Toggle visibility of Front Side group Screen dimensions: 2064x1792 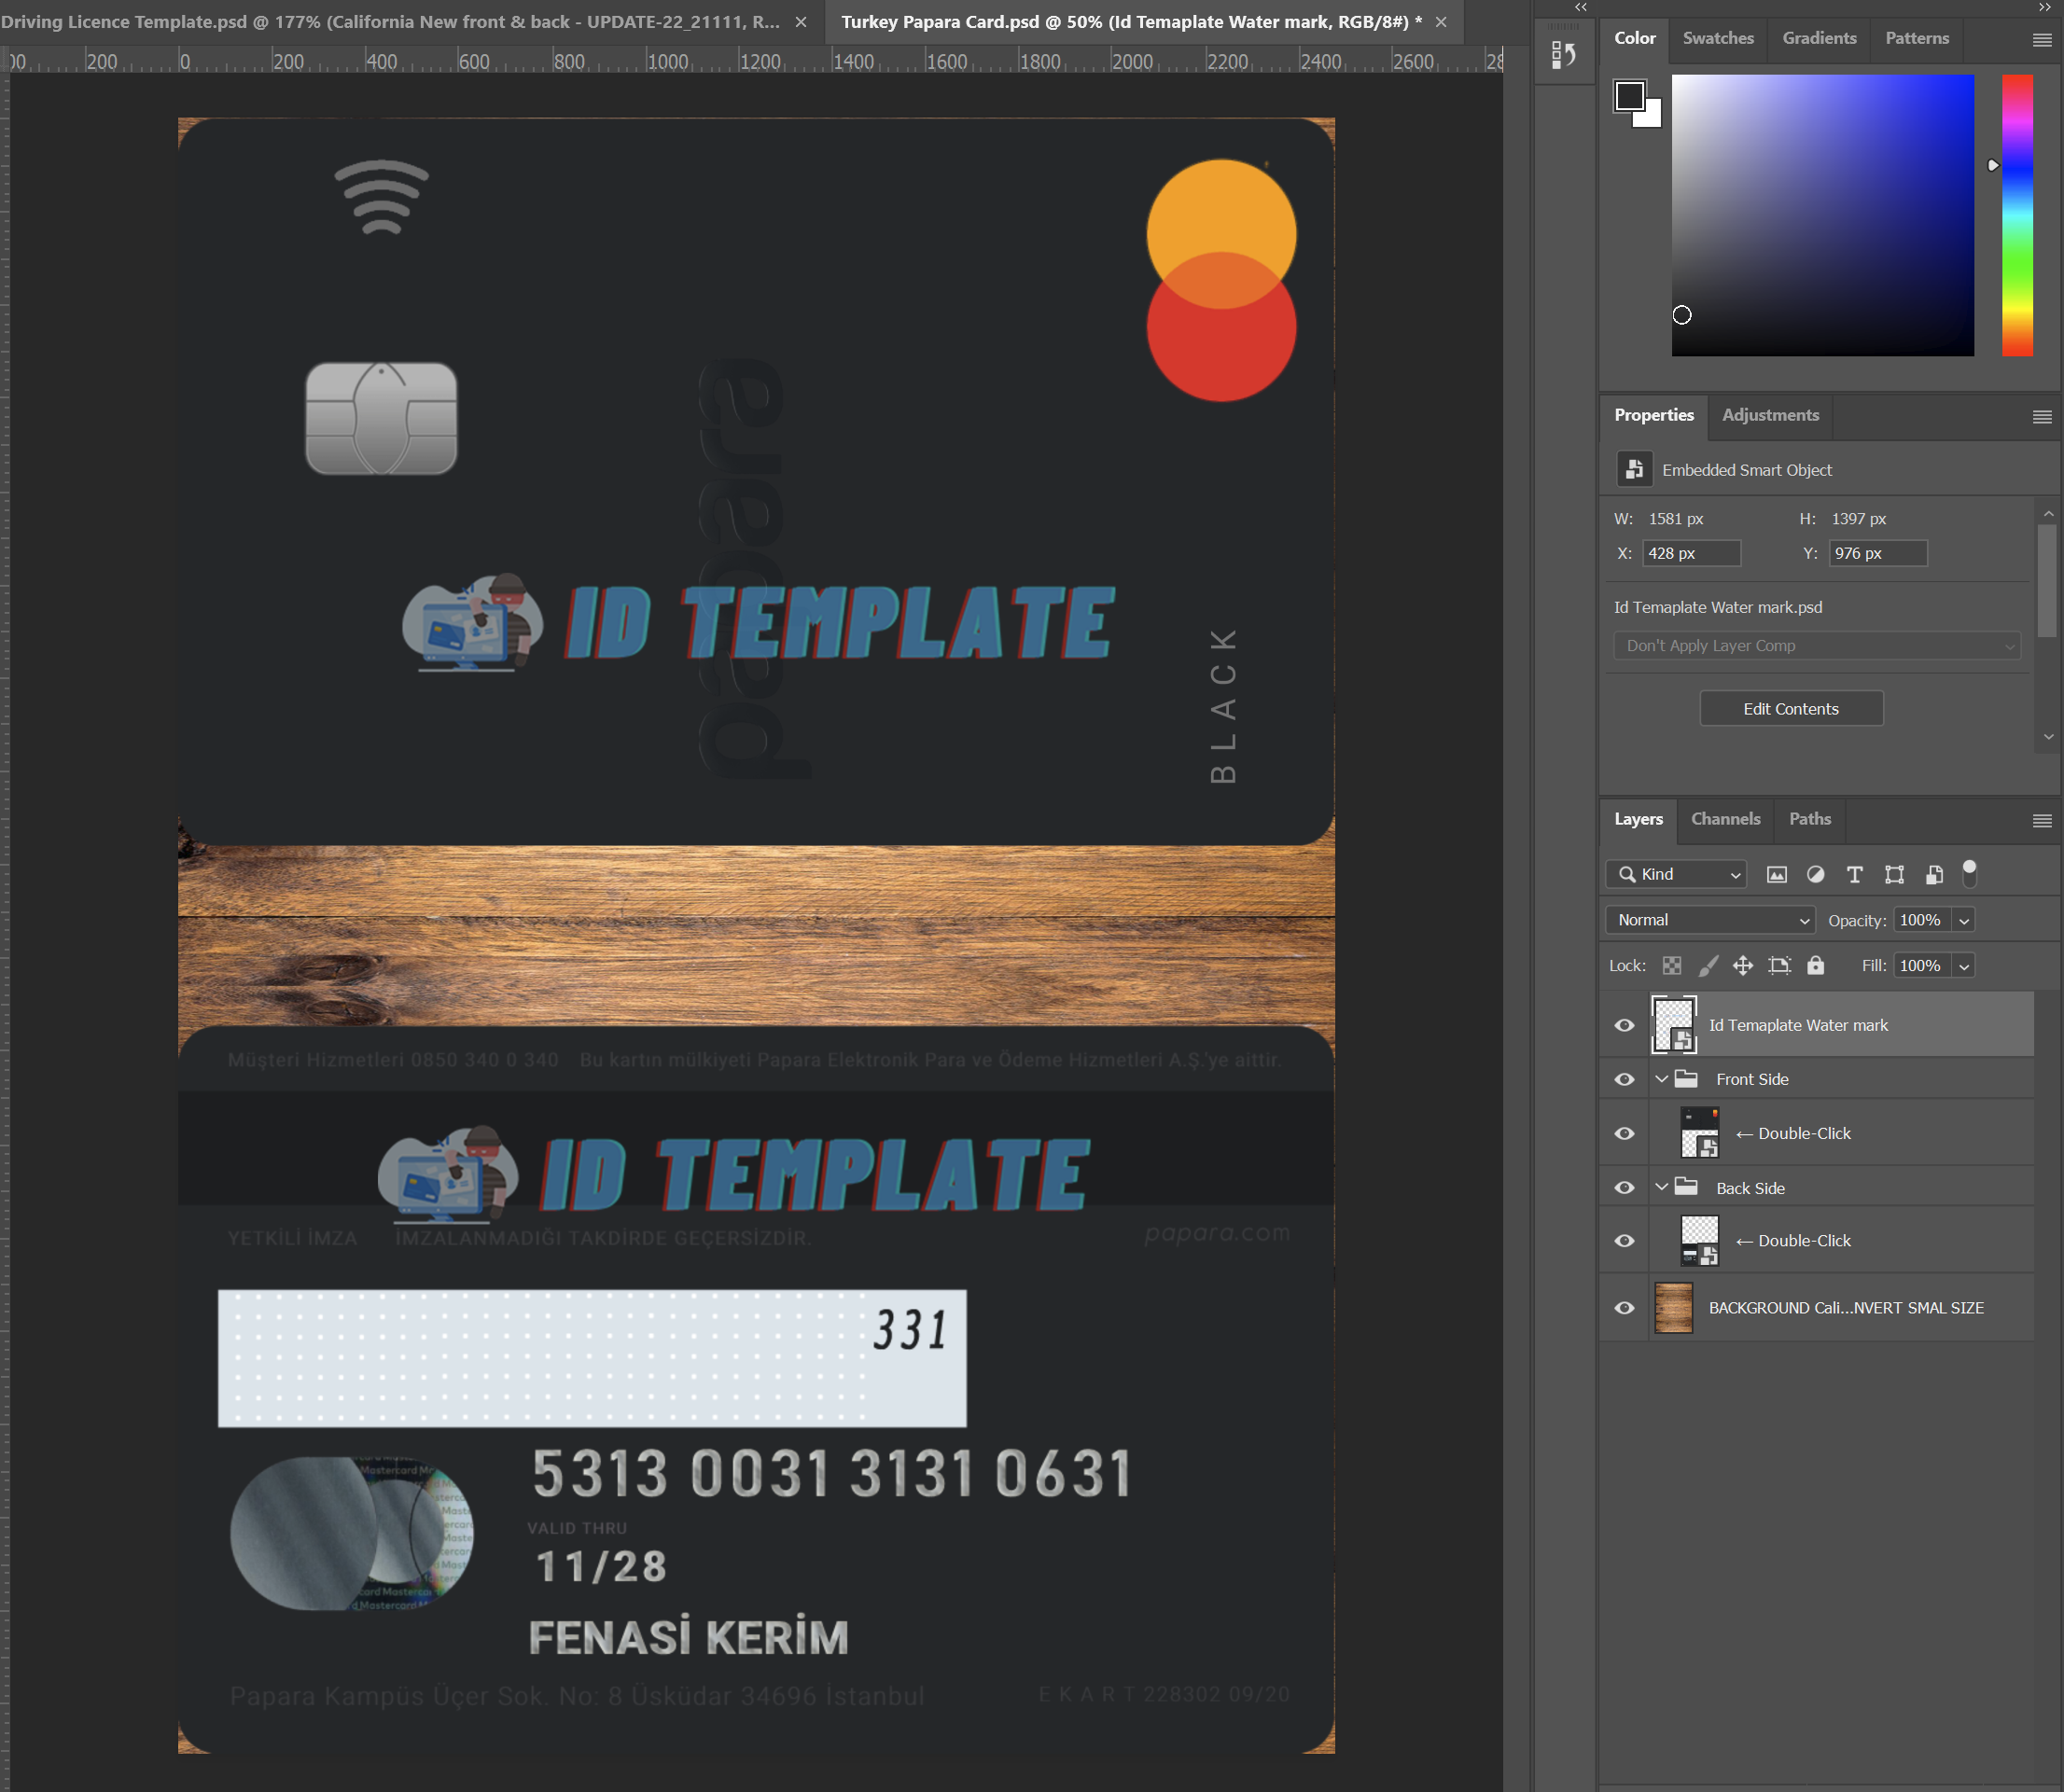[1624, 1079]
